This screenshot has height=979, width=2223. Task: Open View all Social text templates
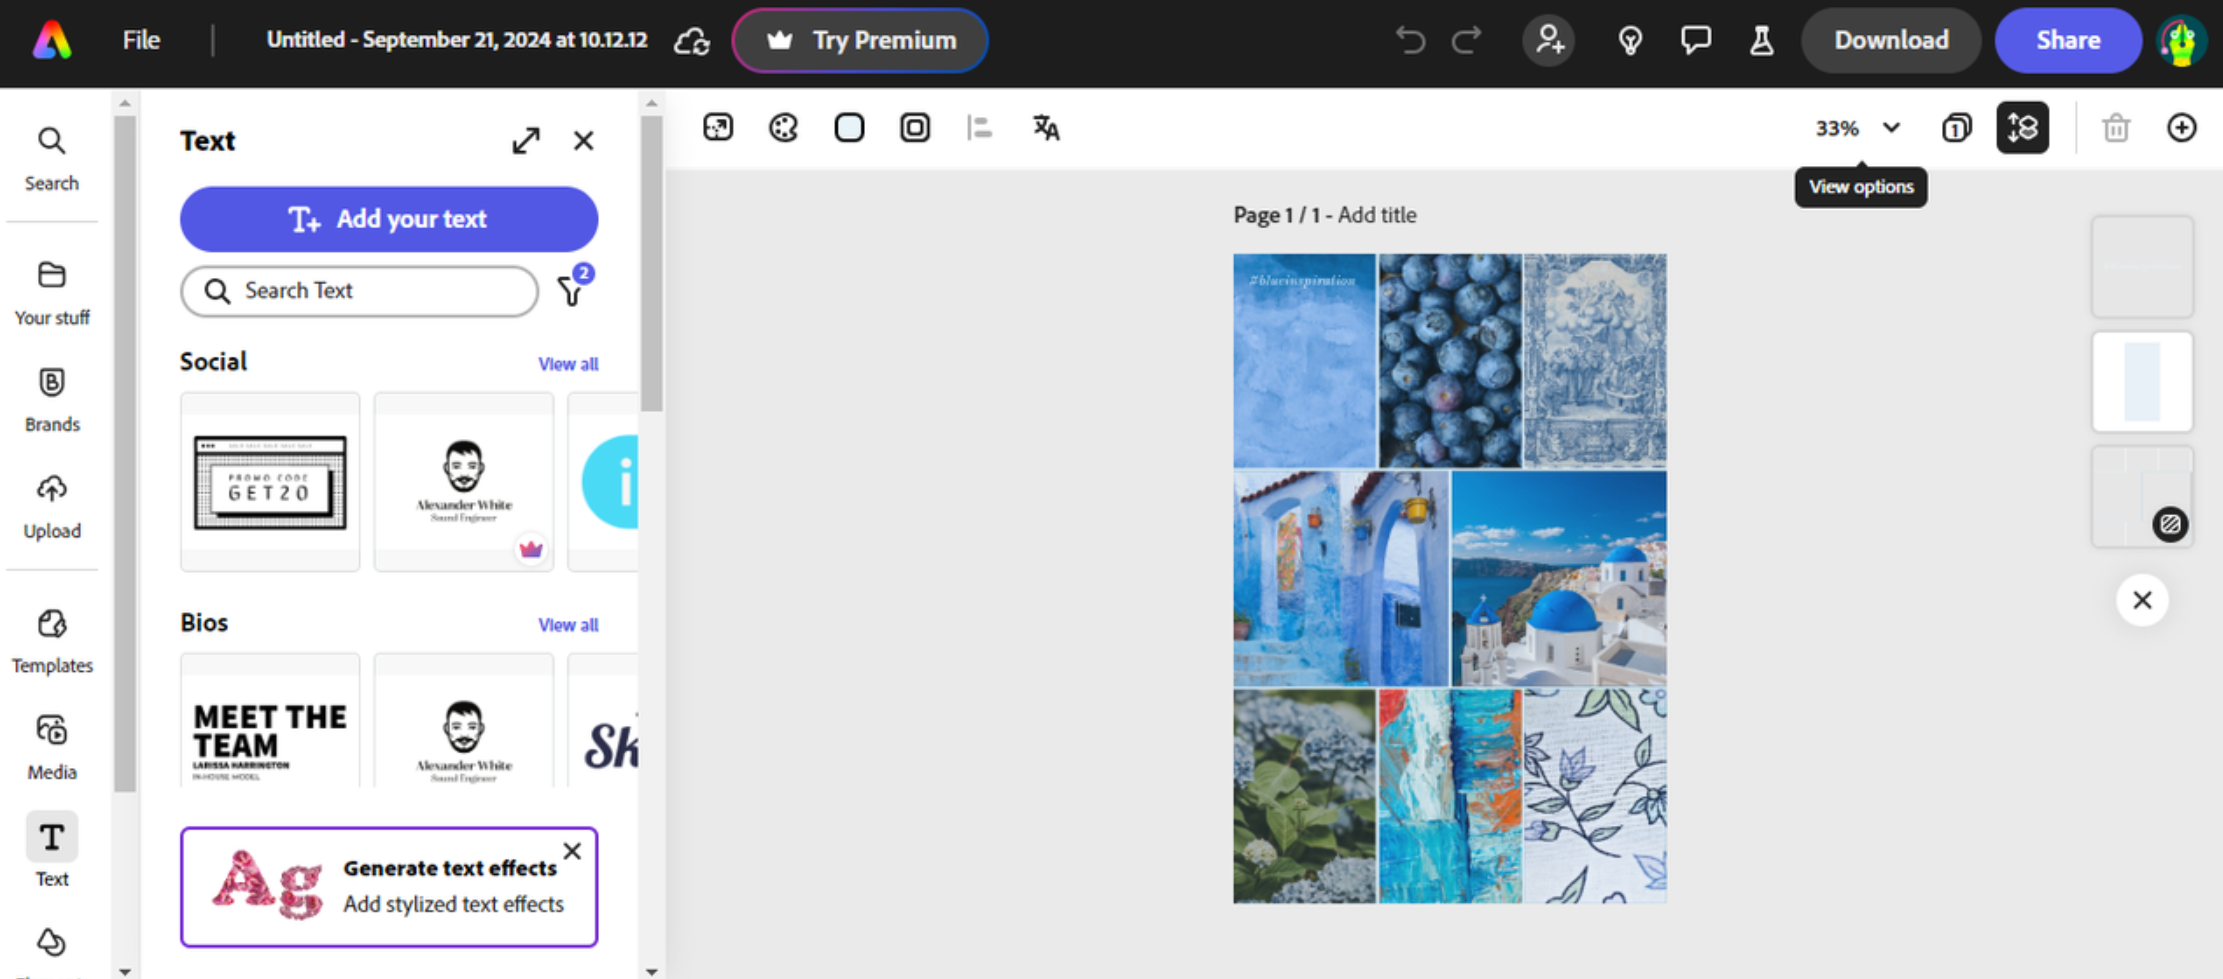tap(567, 363)
